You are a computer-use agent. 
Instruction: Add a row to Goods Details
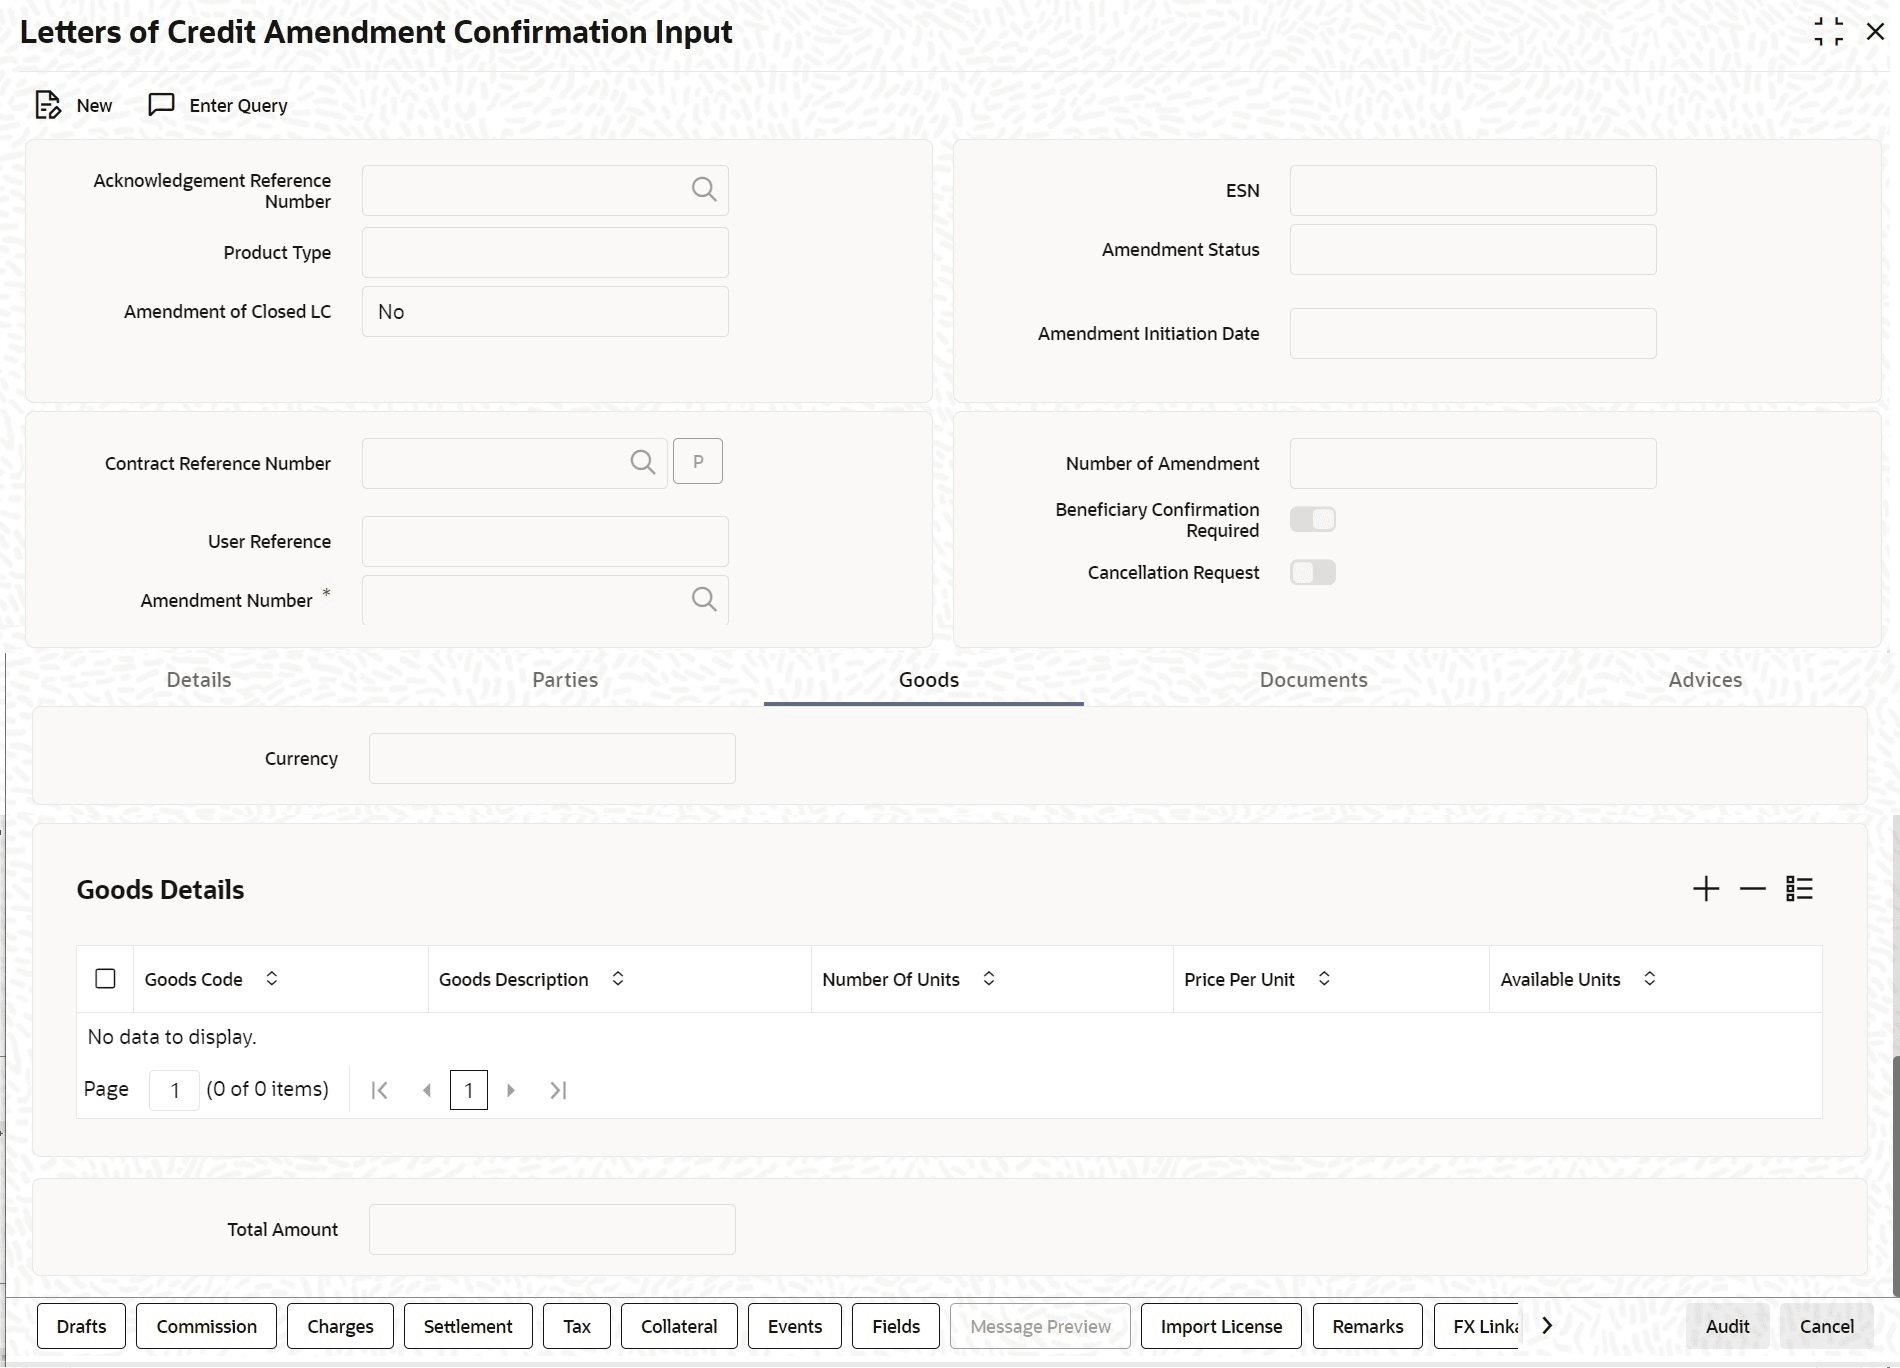(x=1706, y=889)
